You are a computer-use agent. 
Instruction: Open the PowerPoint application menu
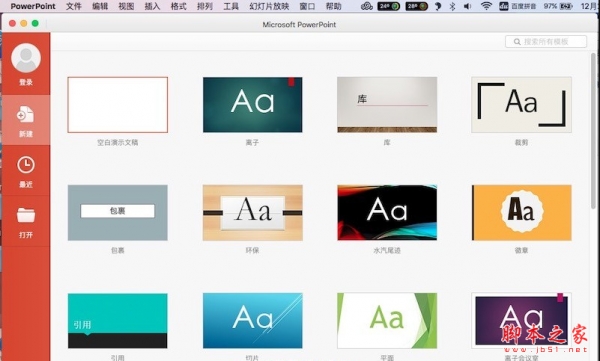coord(33,6)
